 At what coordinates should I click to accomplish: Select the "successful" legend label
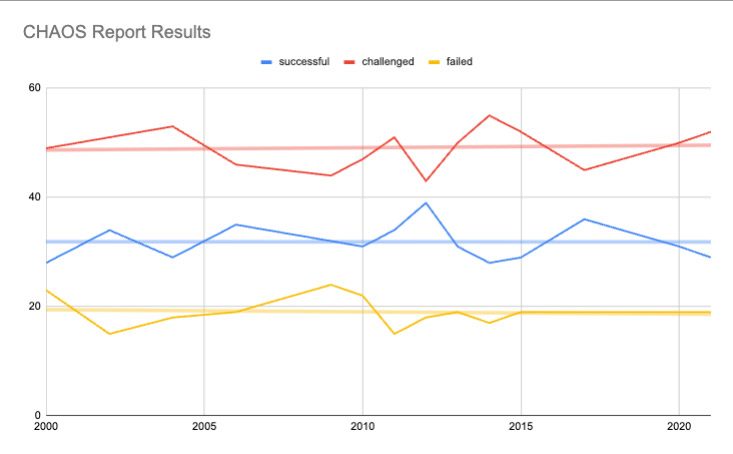click(x=304, y=62)
